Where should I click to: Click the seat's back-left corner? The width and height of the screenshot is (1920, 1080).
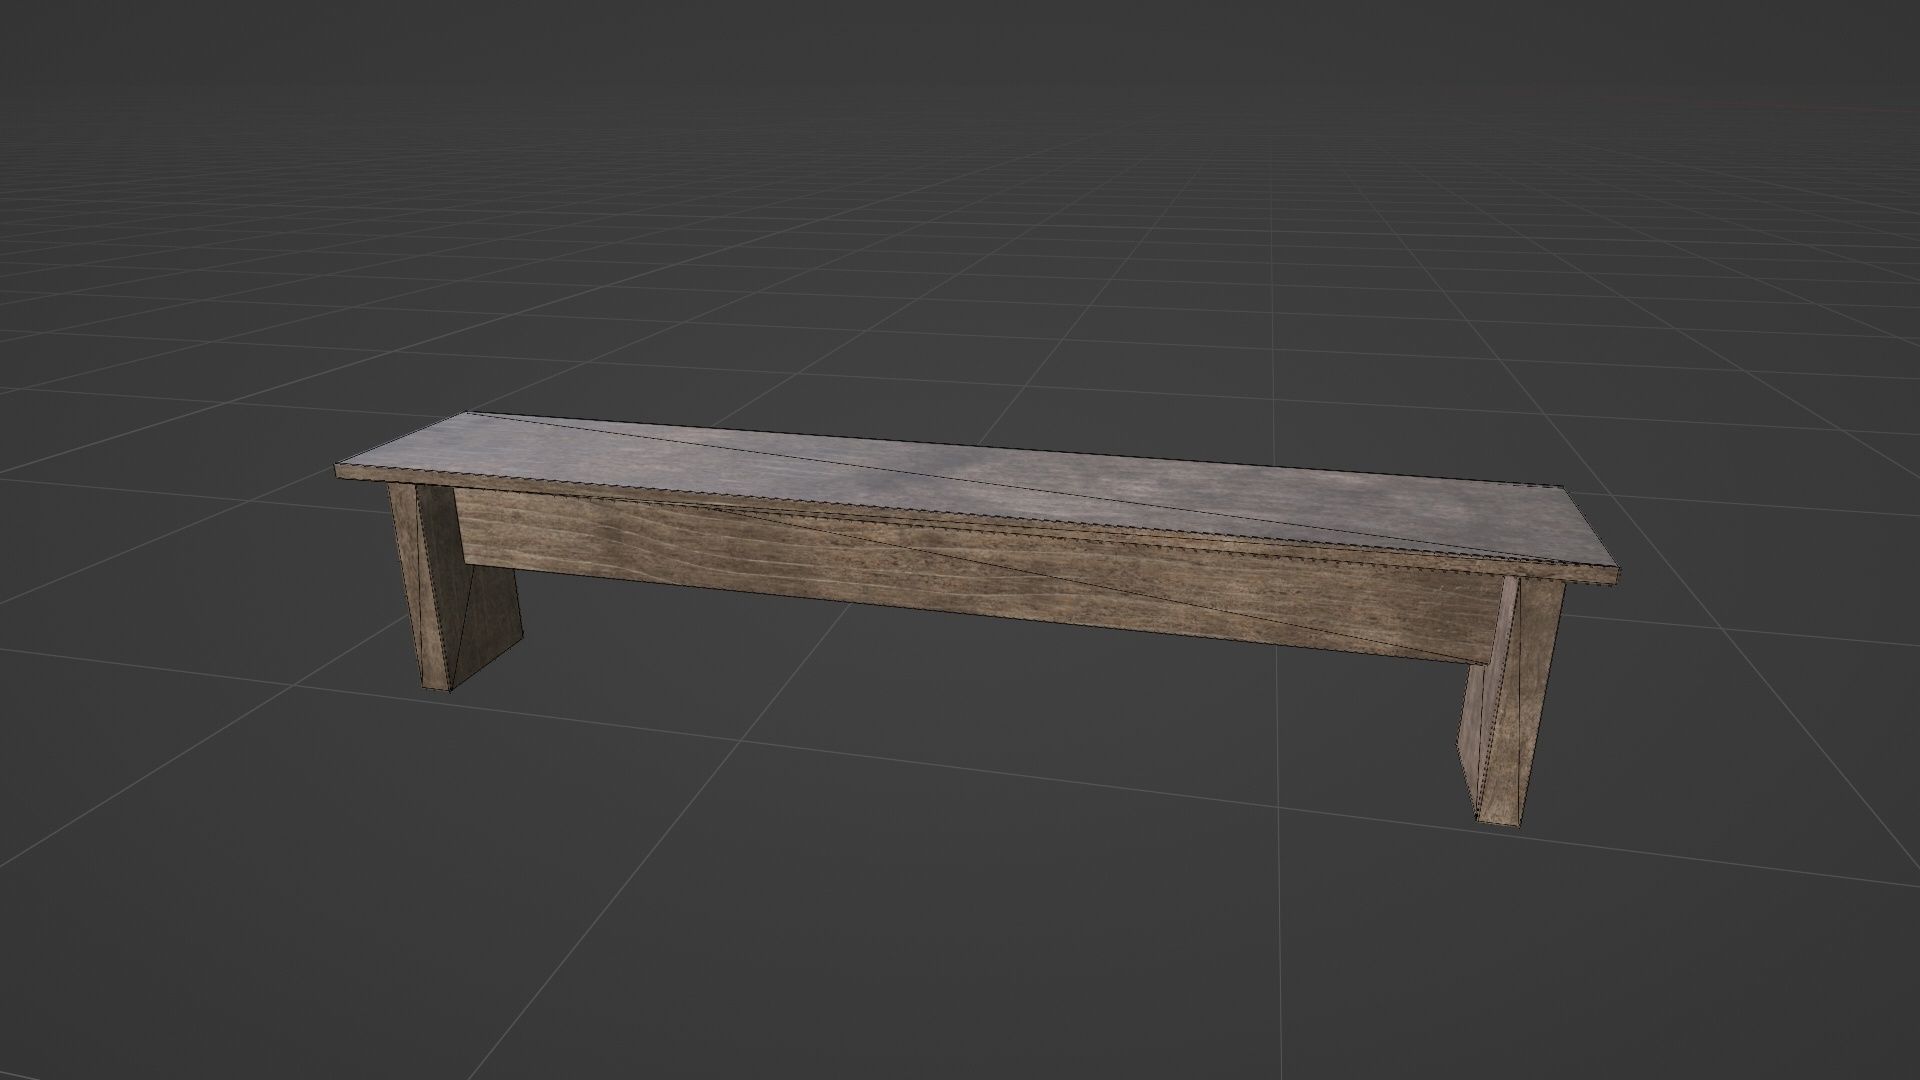tap(470, 415)
